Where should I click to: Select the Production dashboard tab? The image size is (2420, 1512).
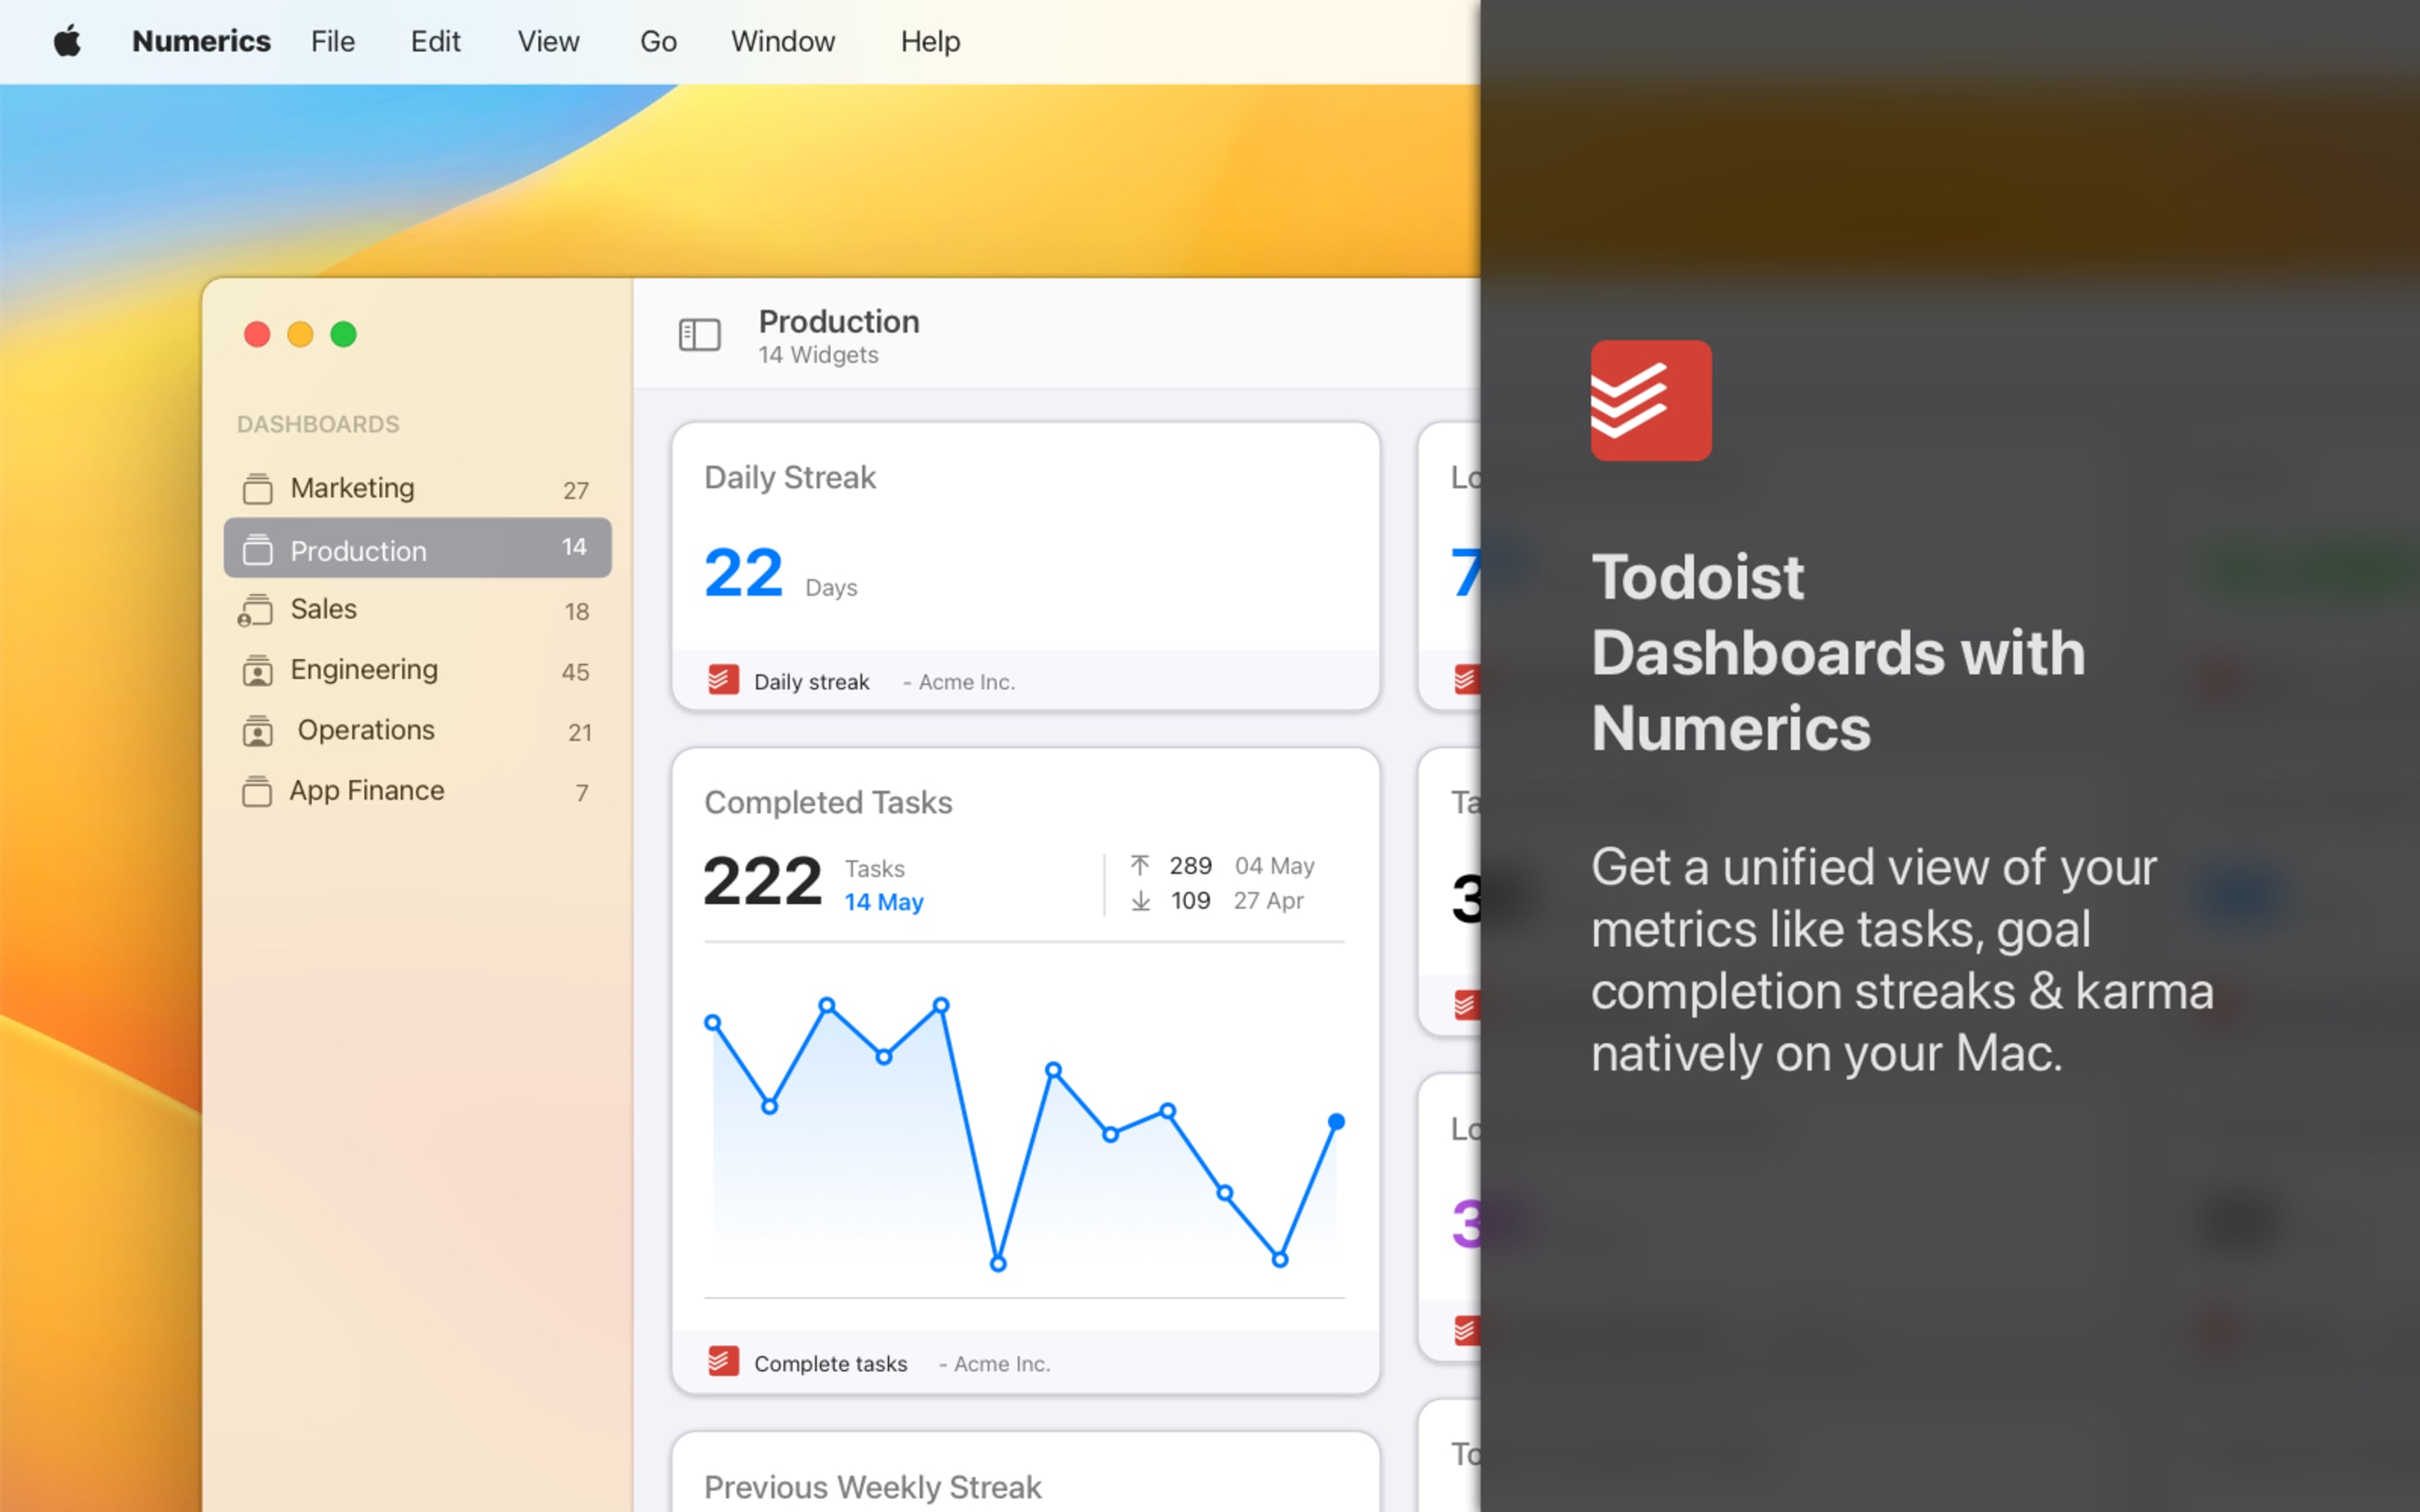(x=418, y=549)
